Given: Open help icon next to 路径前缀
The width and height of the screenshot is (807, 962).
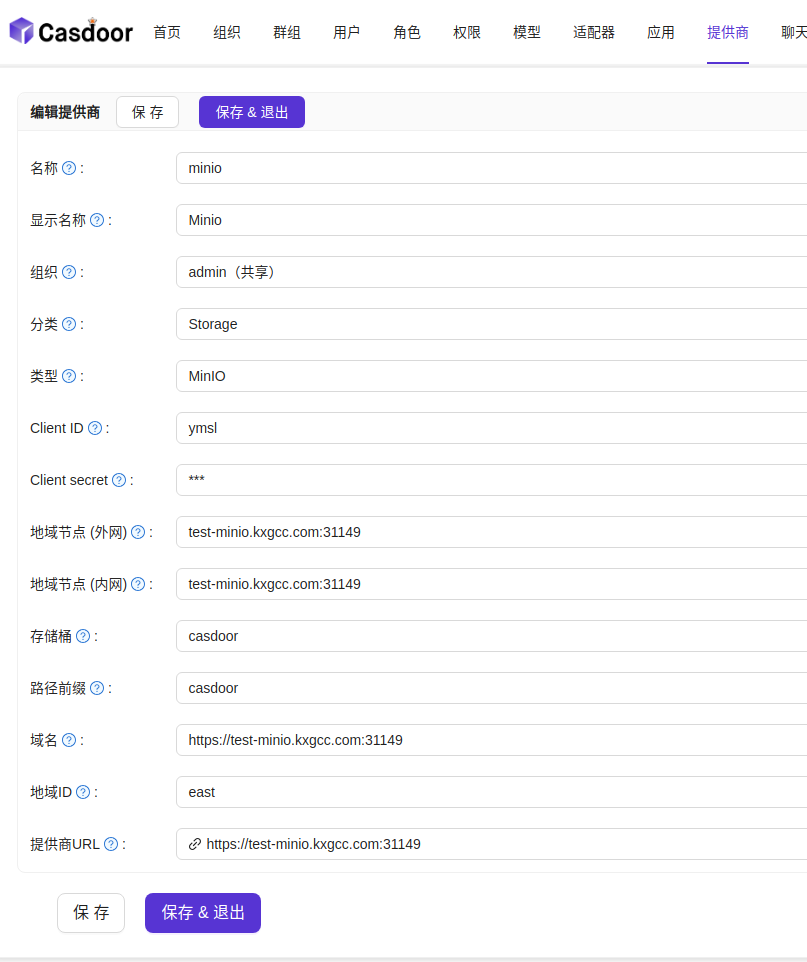Looking at the screenshot, I should pos(96,687).
